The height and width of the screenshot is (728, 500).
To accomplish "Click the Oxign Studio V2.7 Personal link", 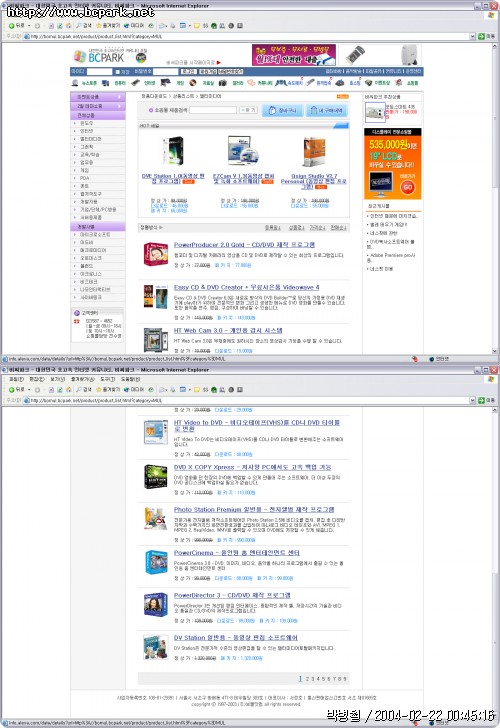I will tap(314, 181).
